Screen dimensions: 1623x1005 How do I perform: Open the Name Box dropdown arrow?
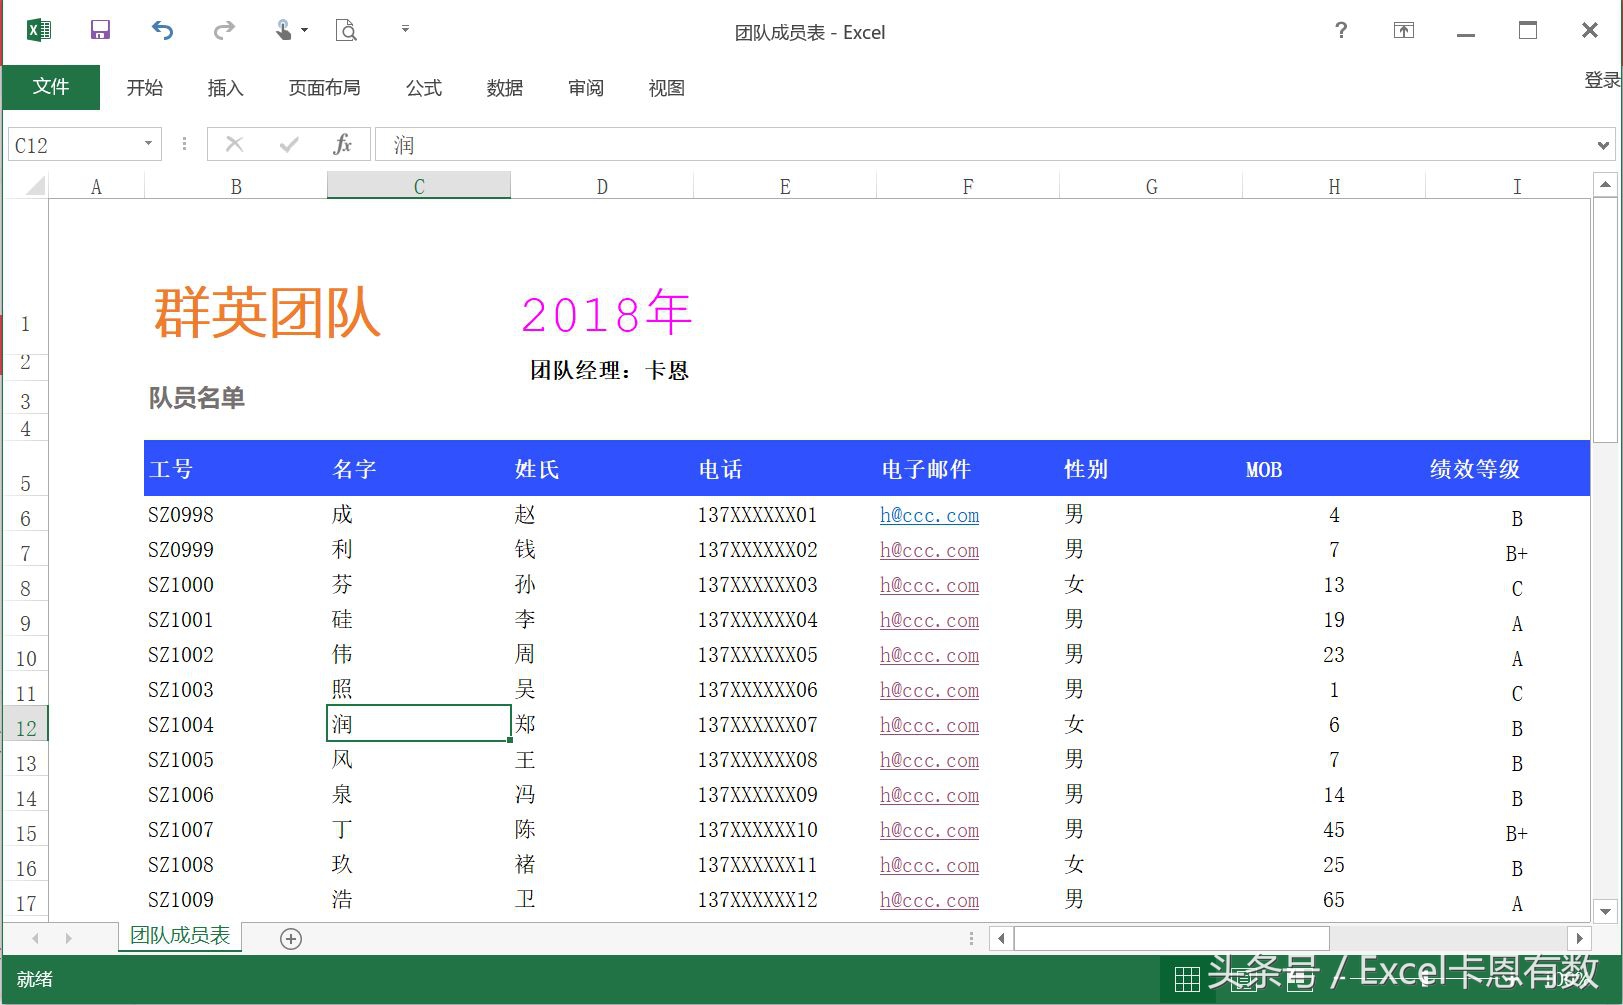148,144
